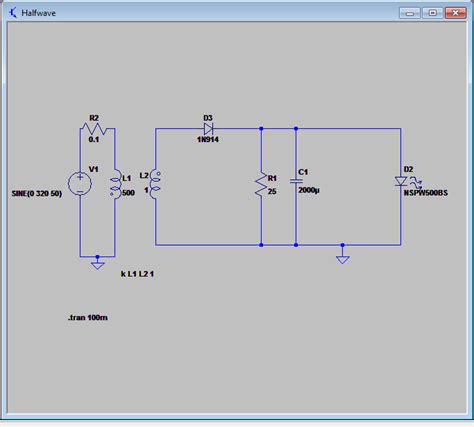Click the R1 component name label
Viewport: 474px width, 427px height.
tap(272, 178)
